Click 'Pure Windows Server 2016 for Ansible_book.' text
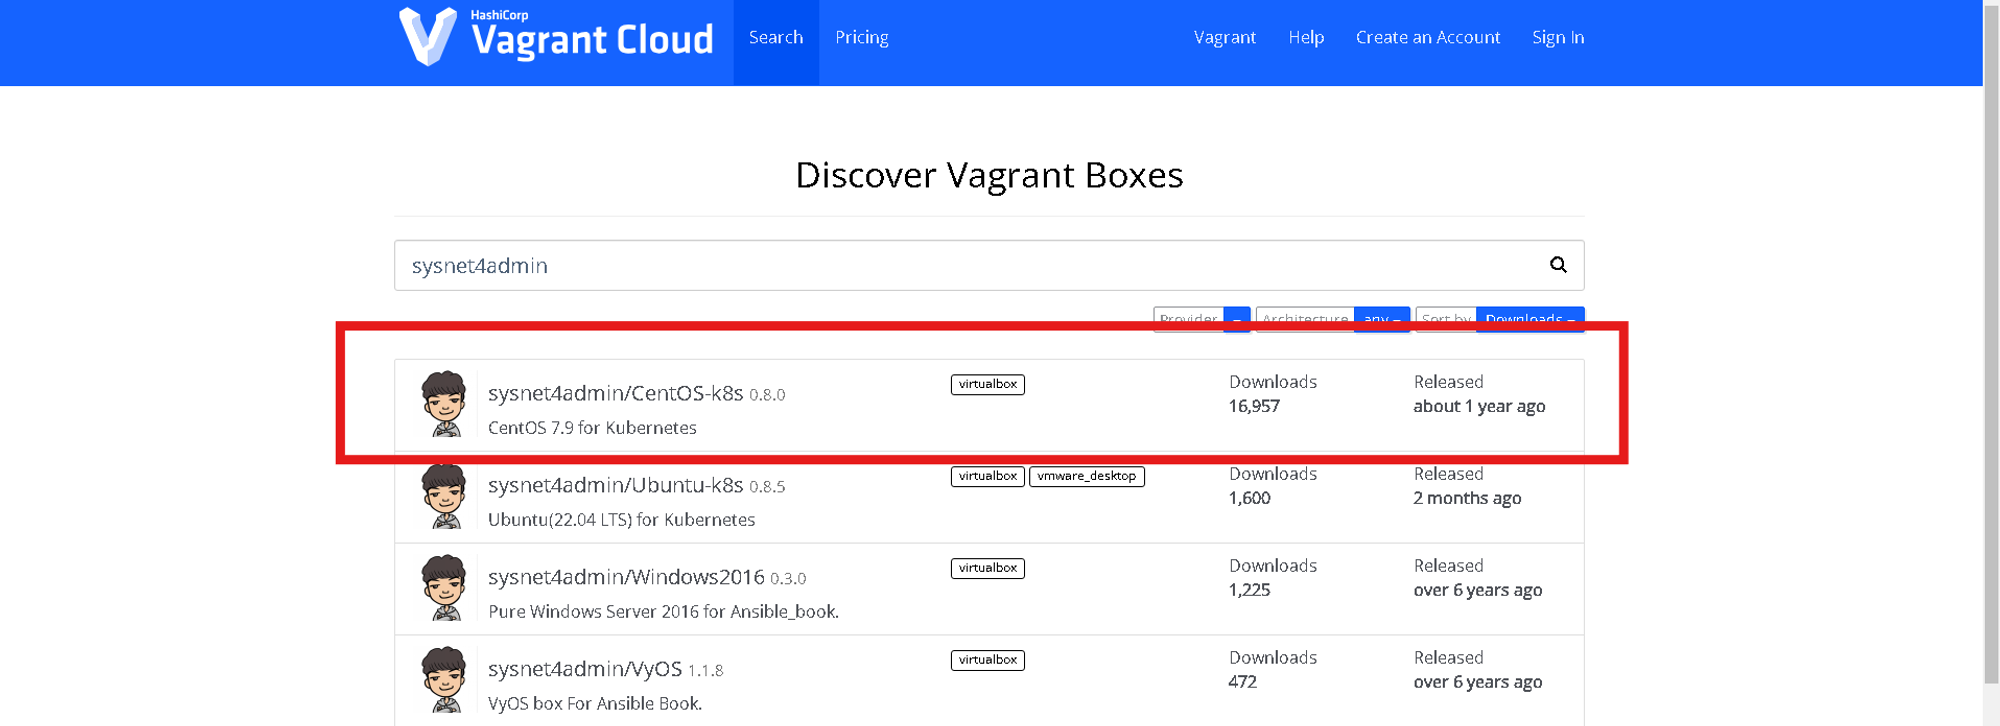2000x726 pixels. pyautogui.click(x=663, y=611)
